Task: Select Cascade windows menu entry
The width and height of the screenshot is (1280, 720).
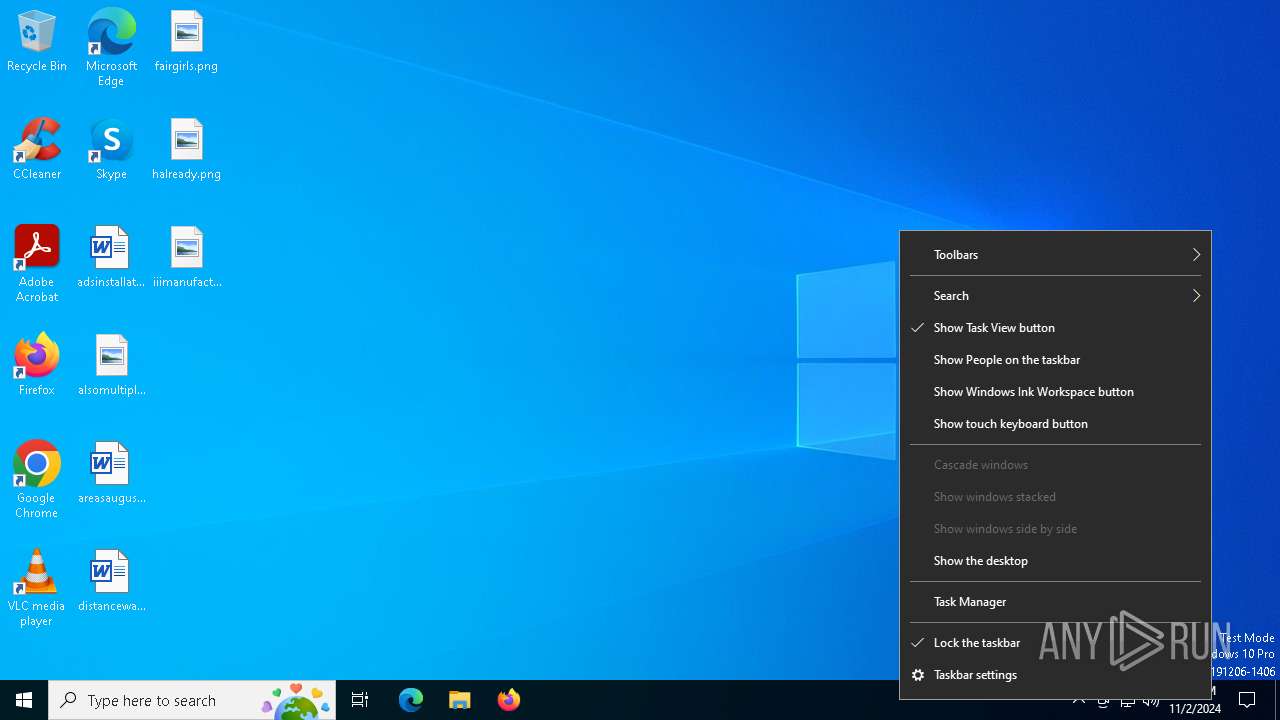Action: [1055, 465]
